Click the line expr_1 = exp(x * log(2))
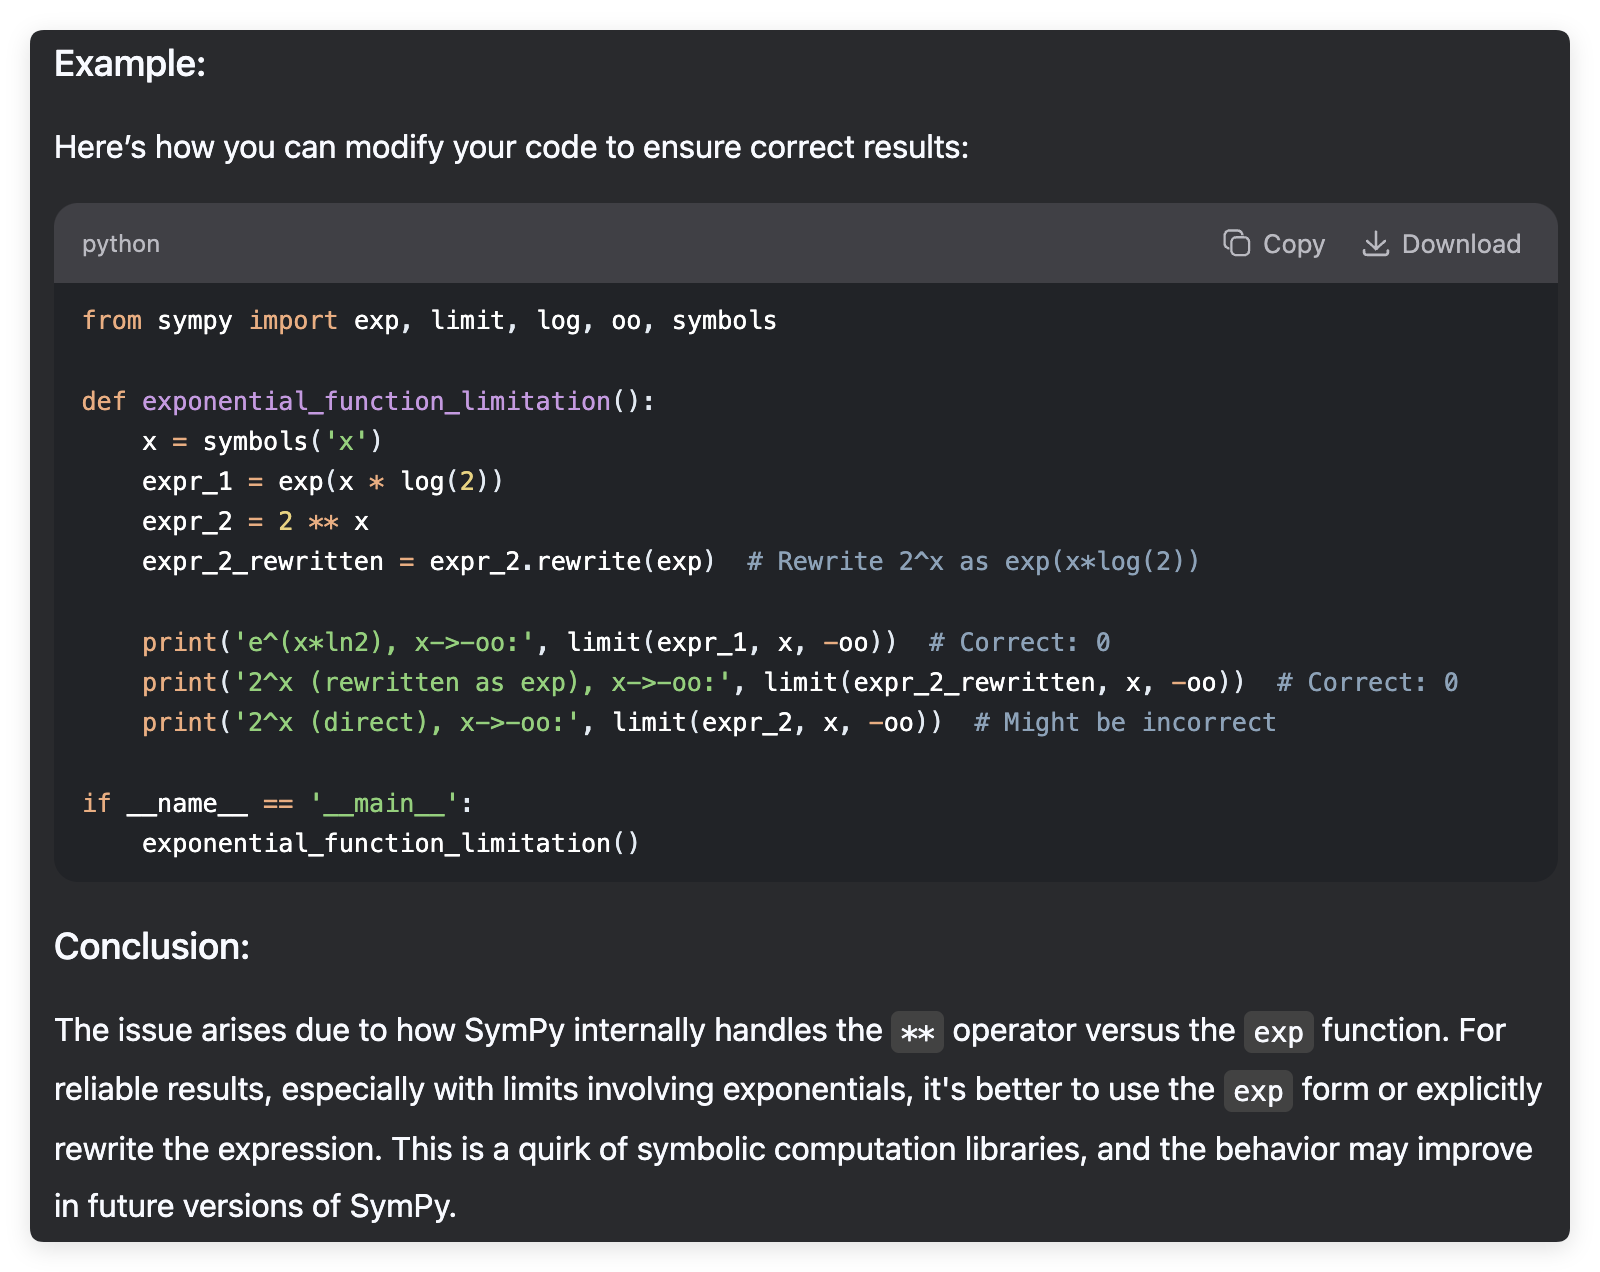1600x1272 pixels. point(322,481)
